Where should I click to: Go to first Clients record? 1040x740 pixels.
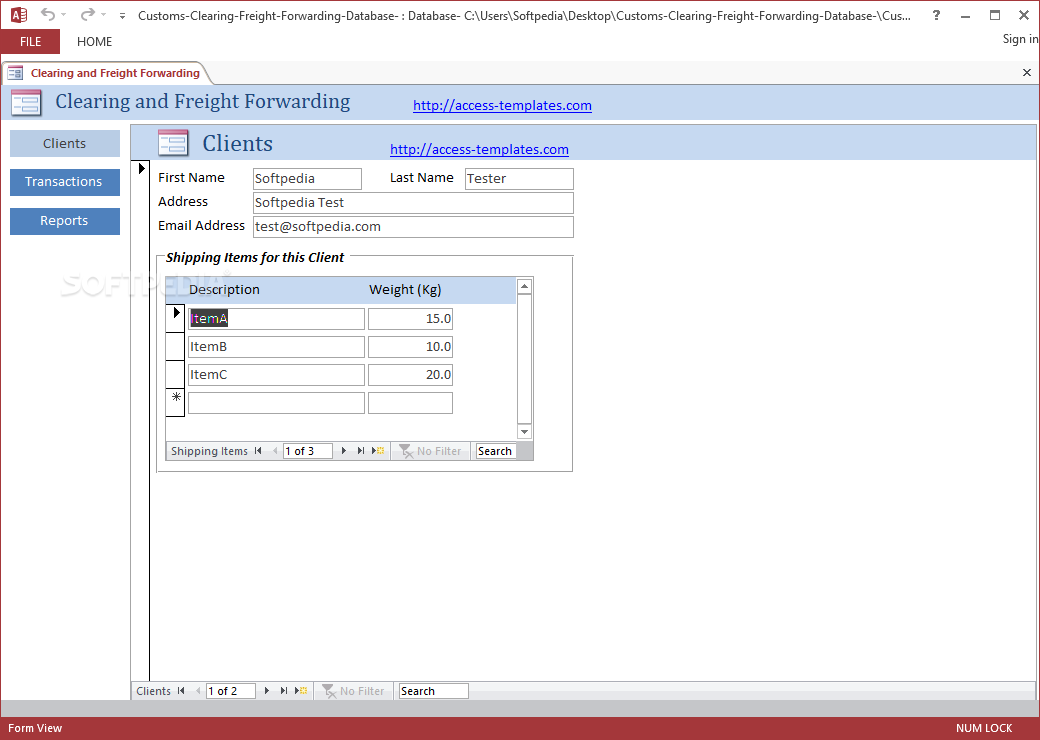click(181, 691)
